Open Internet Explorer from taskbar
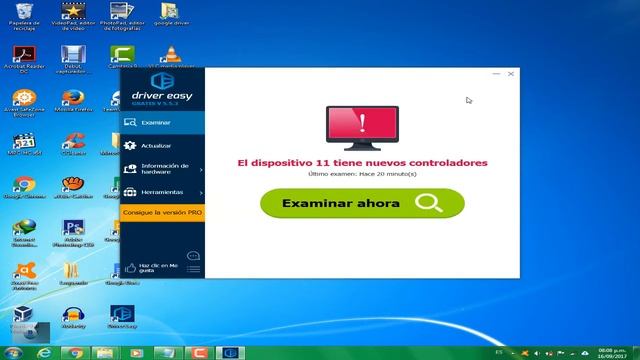 point(44,353)
